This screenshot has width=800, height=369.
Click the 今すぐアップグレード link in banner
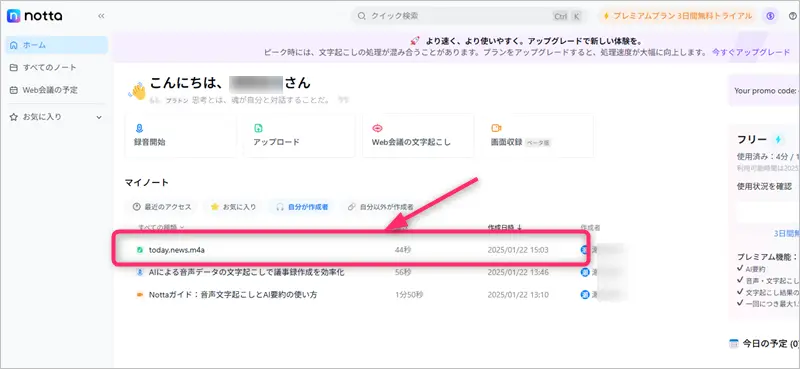pos(751,52)
